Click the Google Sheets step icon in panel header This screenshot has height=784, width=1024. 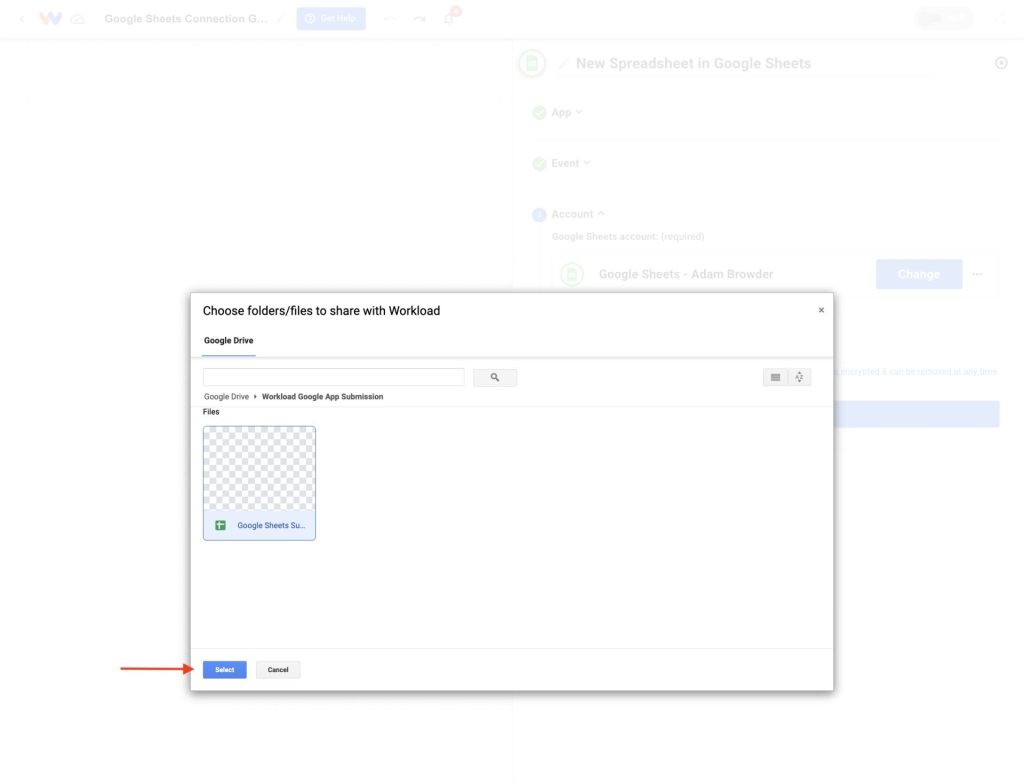[x=532, y=63]
